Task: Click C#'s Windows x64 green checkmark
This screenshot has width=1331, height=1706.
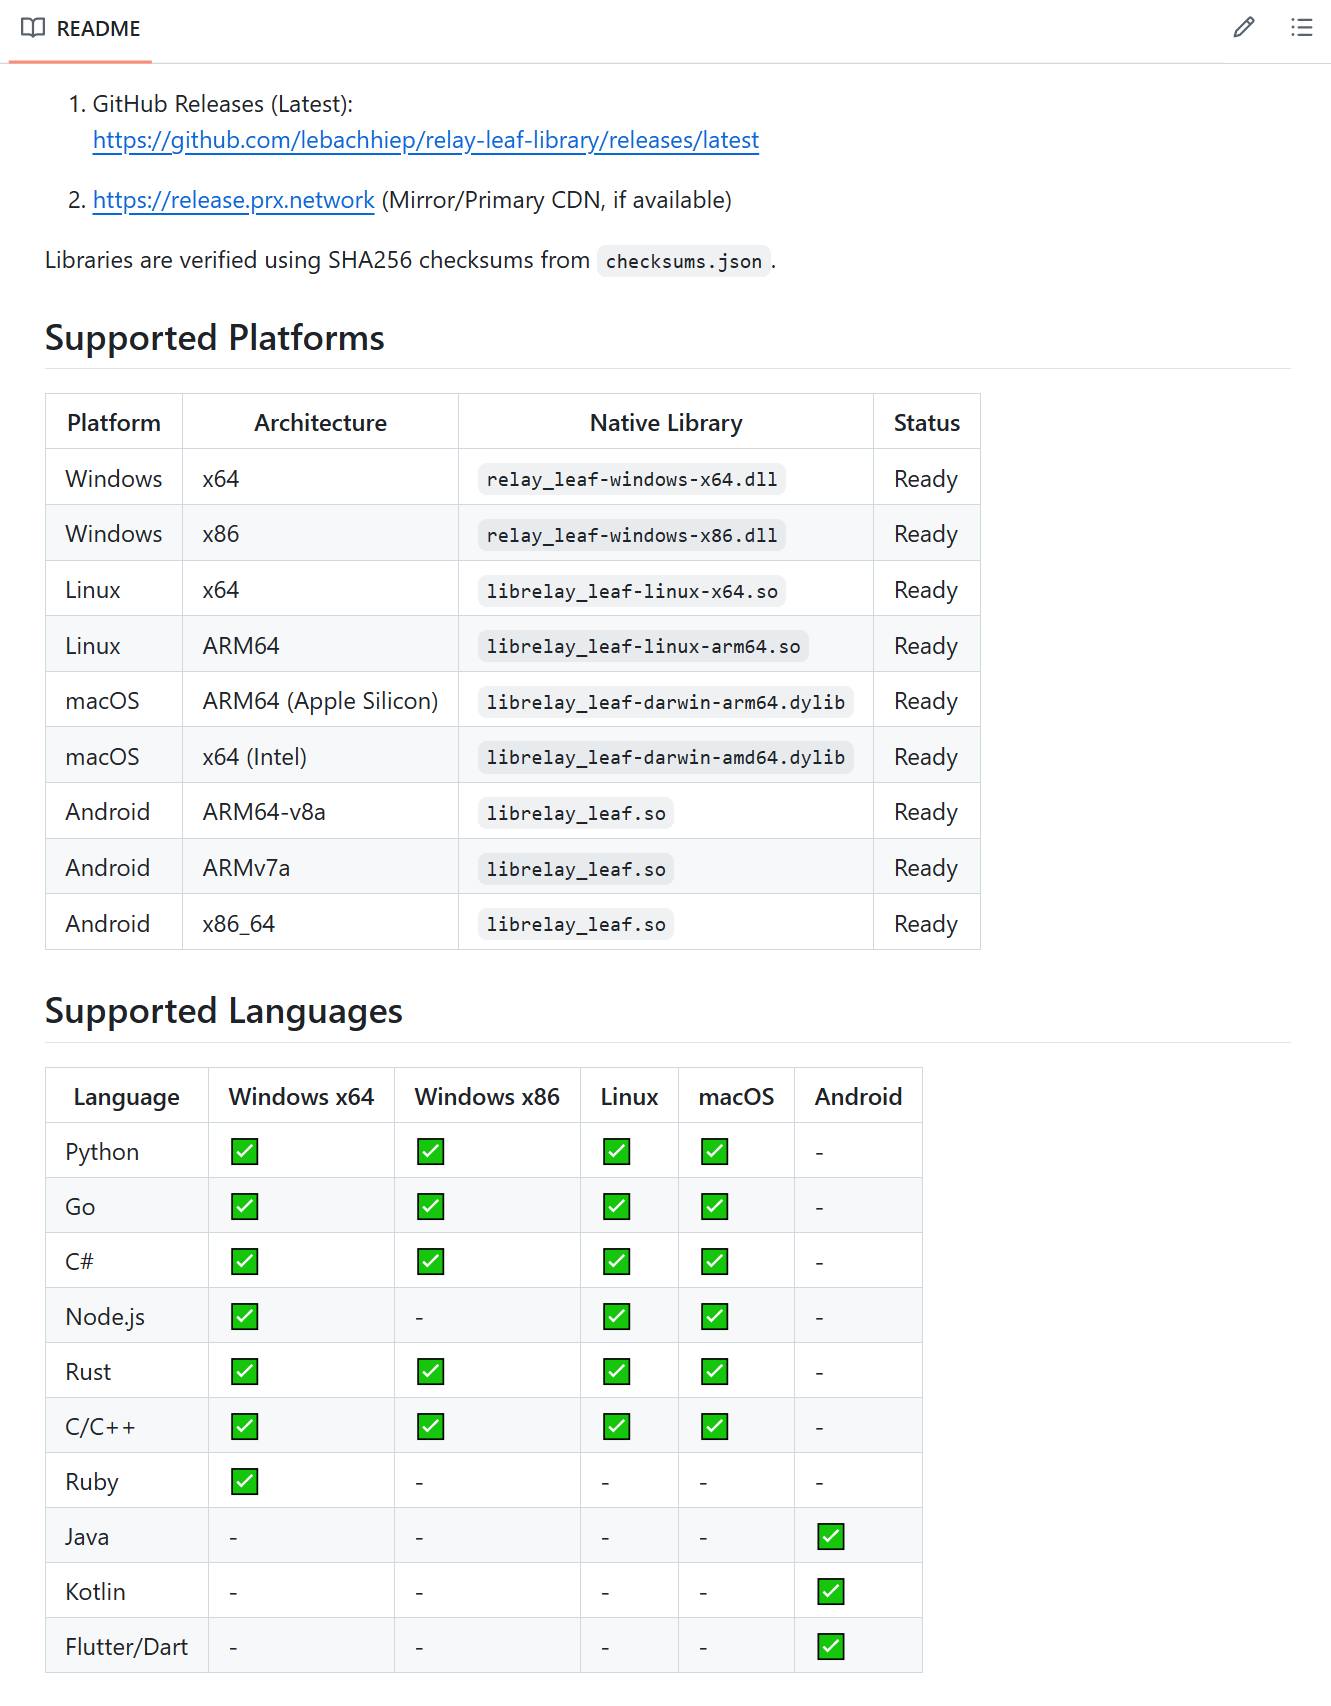Action: tap(245, 1262)
